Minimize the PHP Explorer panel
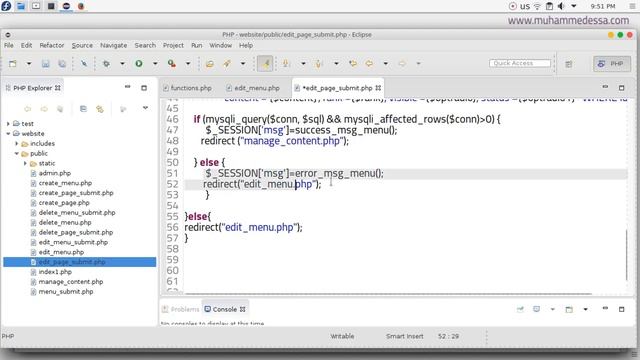 pyautogui.click(x=127, y=87)
